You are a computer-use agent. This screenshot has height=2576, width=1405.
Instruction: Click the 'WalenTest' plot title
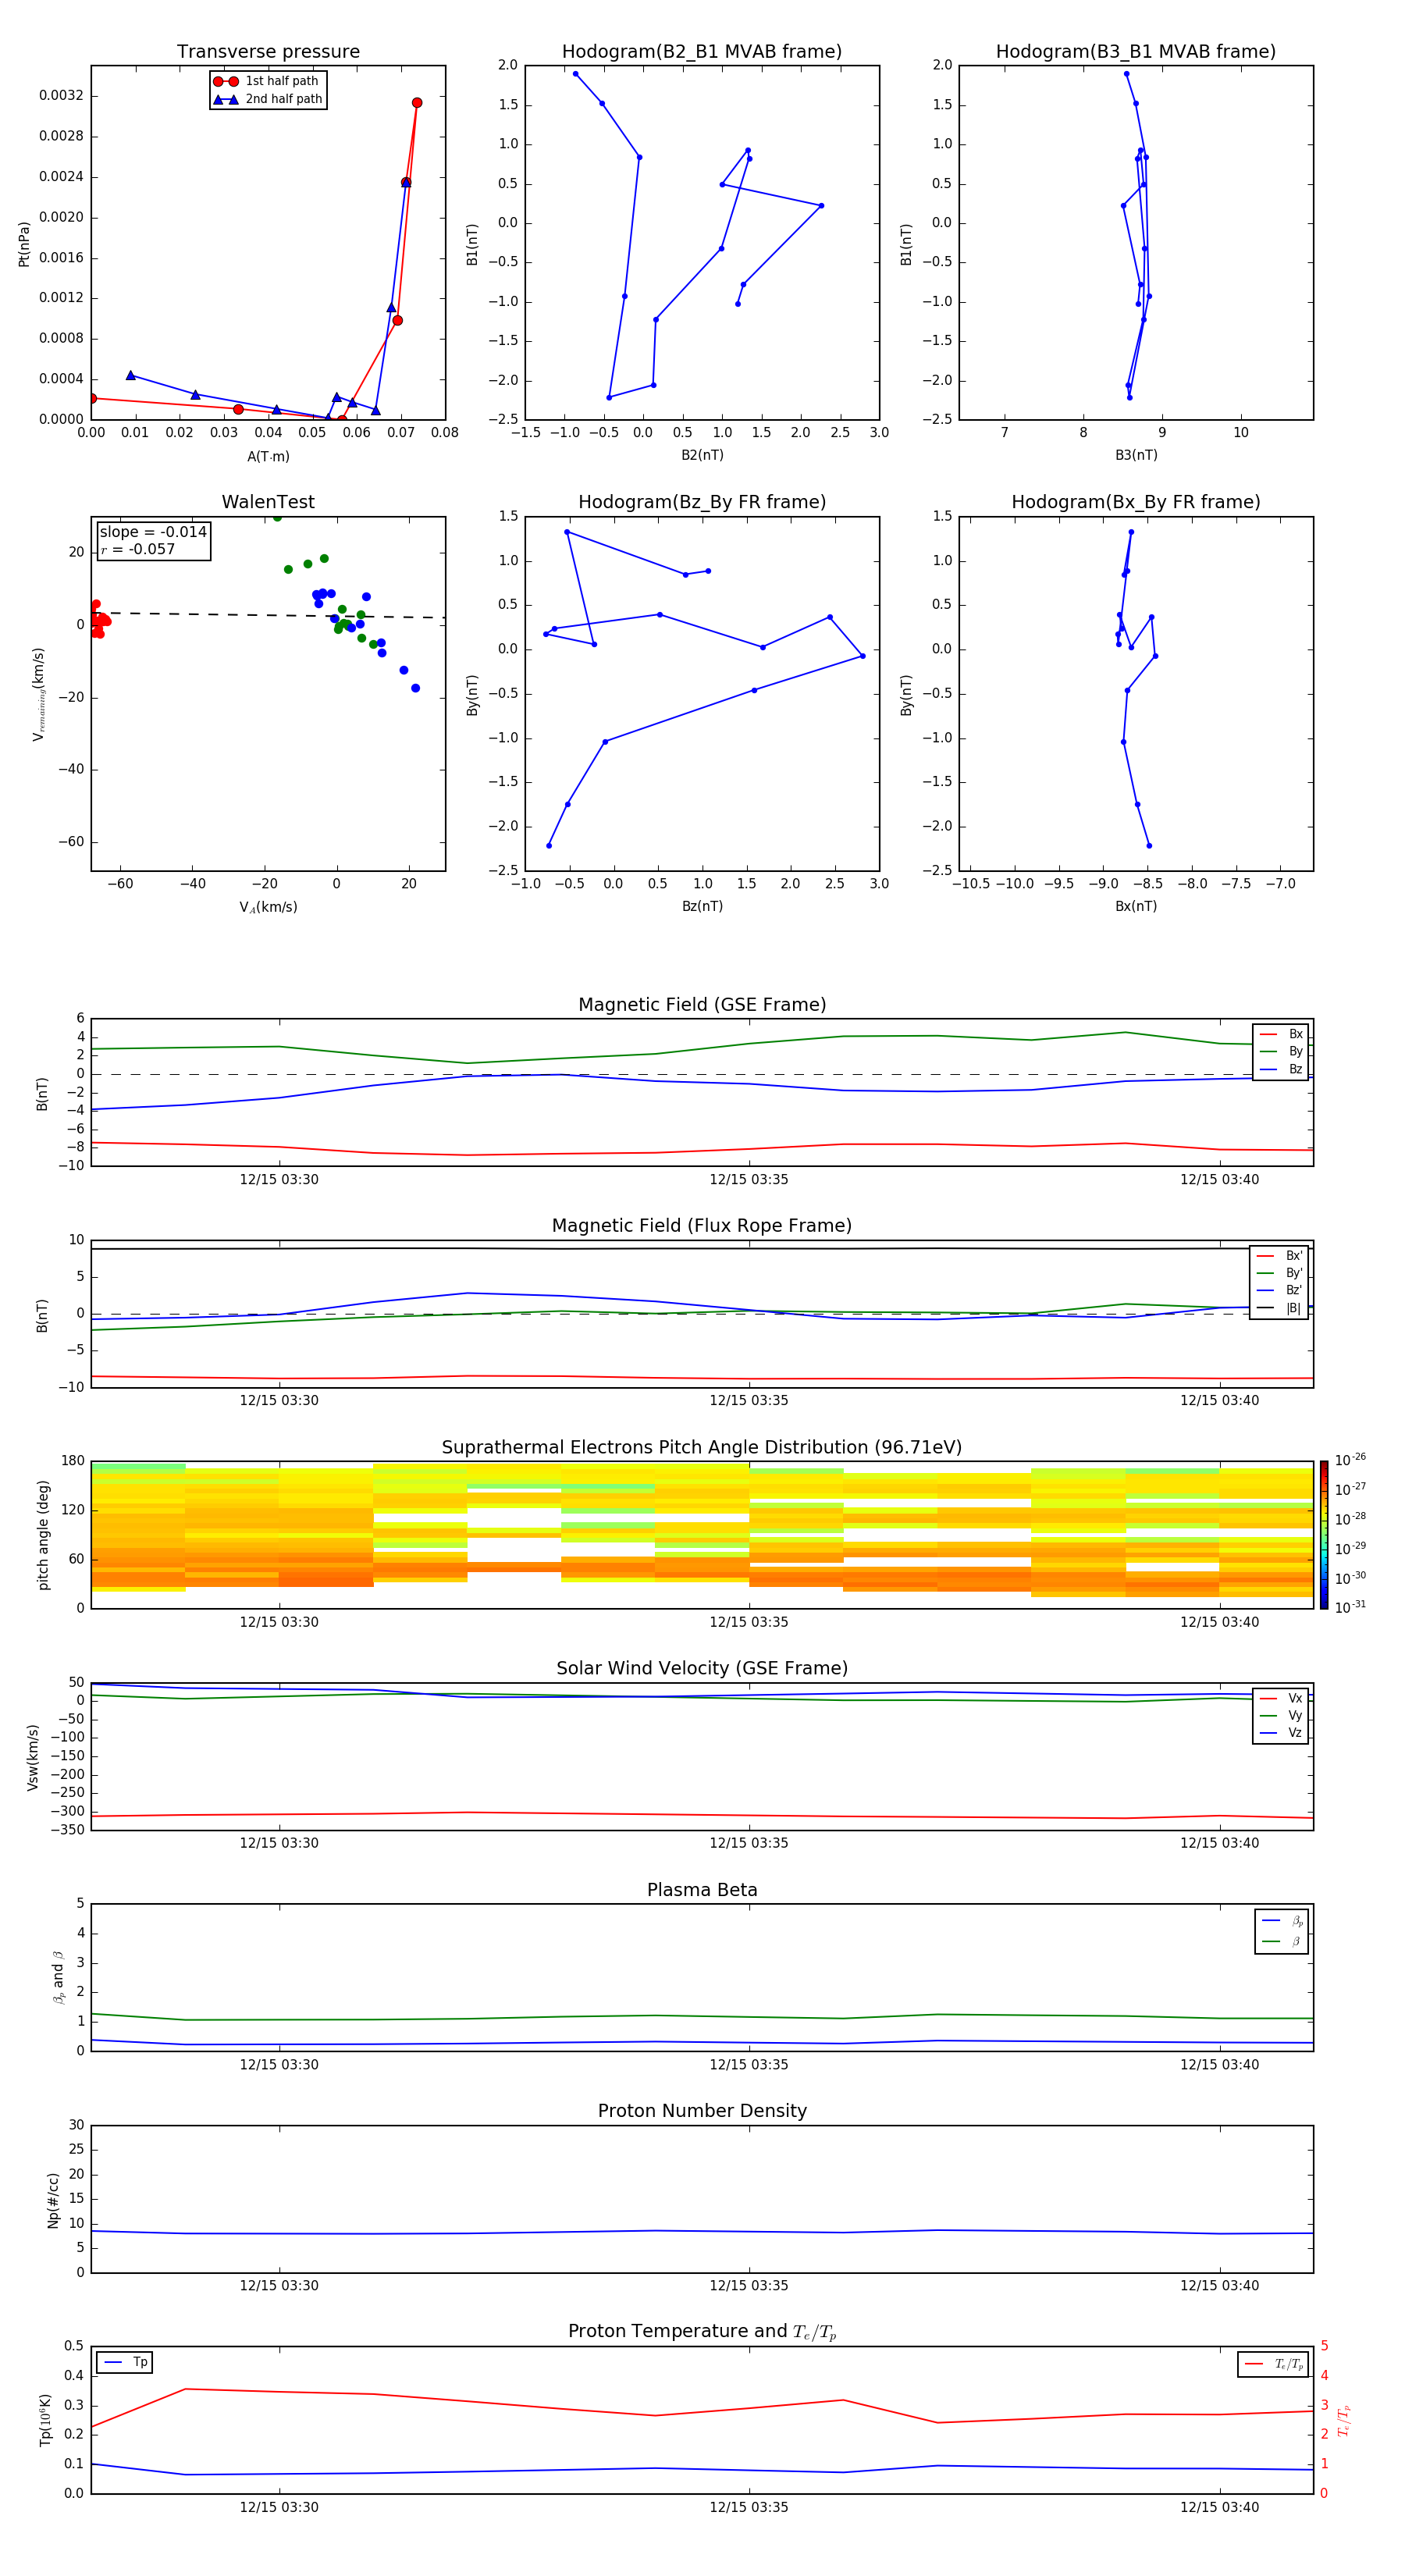[268, 502]
